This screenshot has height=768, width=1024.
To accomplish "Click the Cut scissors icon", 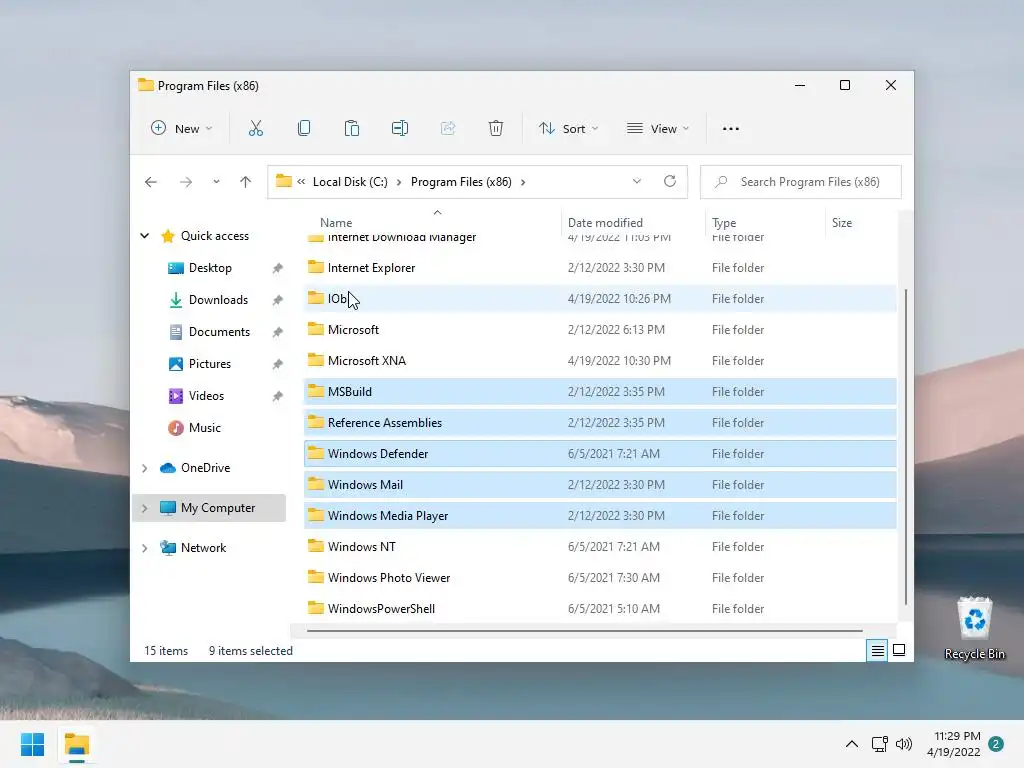I will click(x=255, y=129).
